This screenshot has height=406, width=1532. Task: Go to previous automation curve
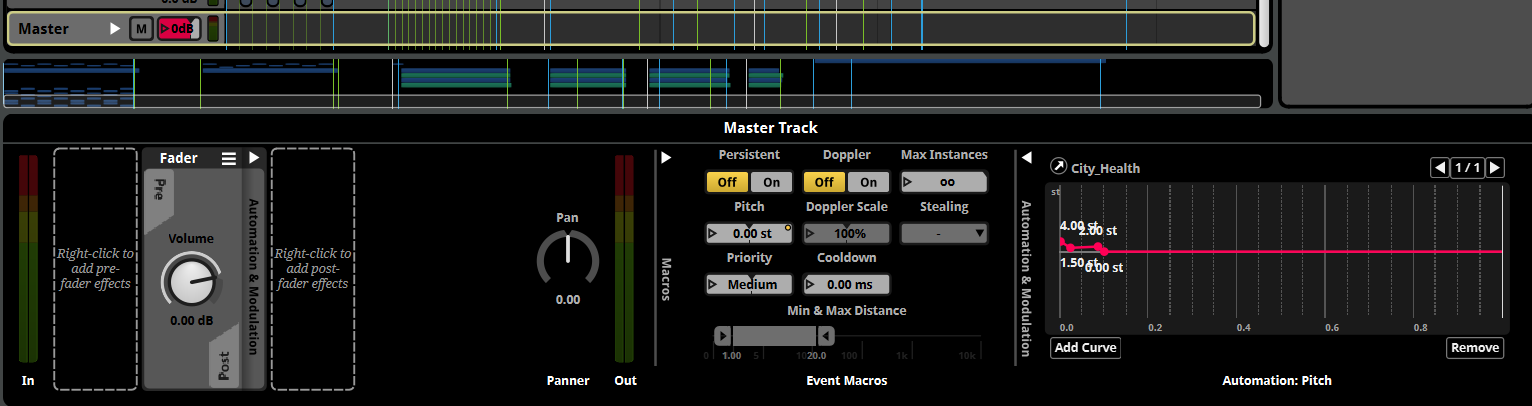pos(1439,167)
